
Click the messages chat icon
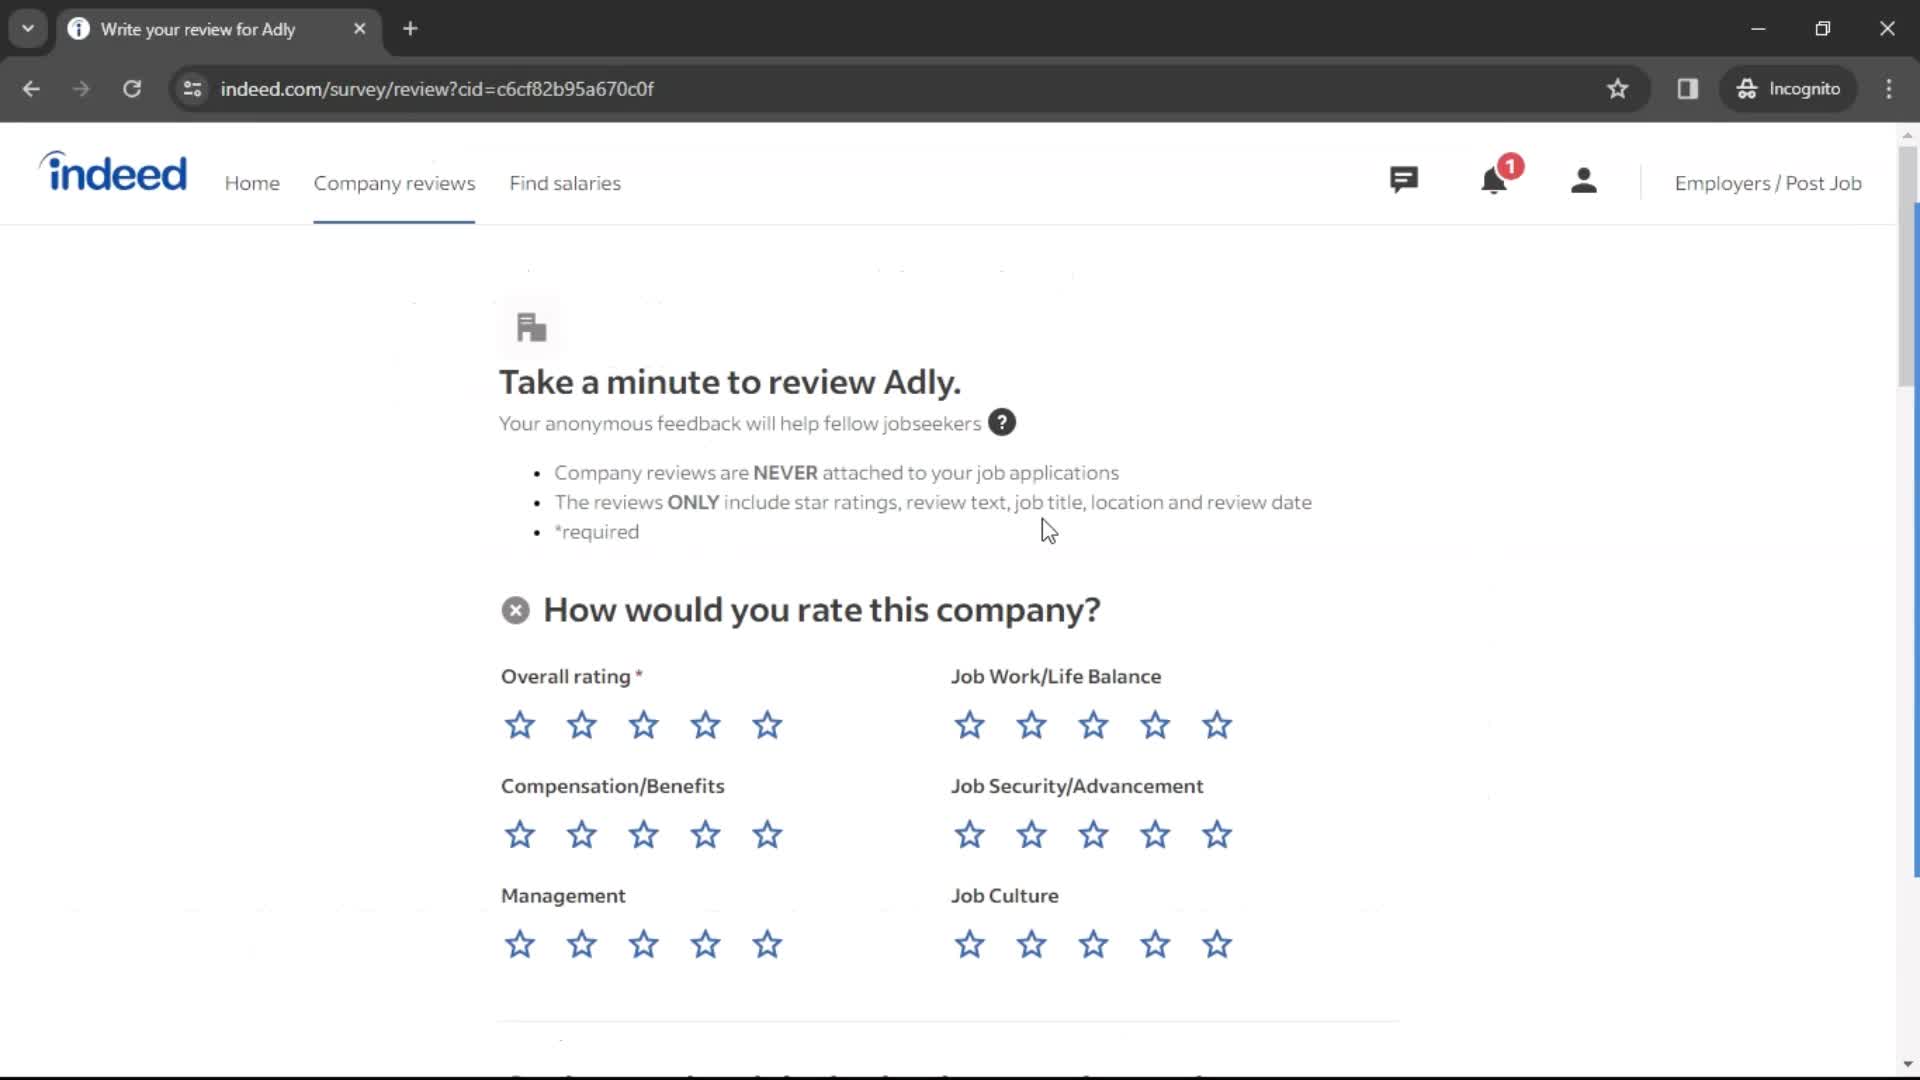[x=1402, y=181]
